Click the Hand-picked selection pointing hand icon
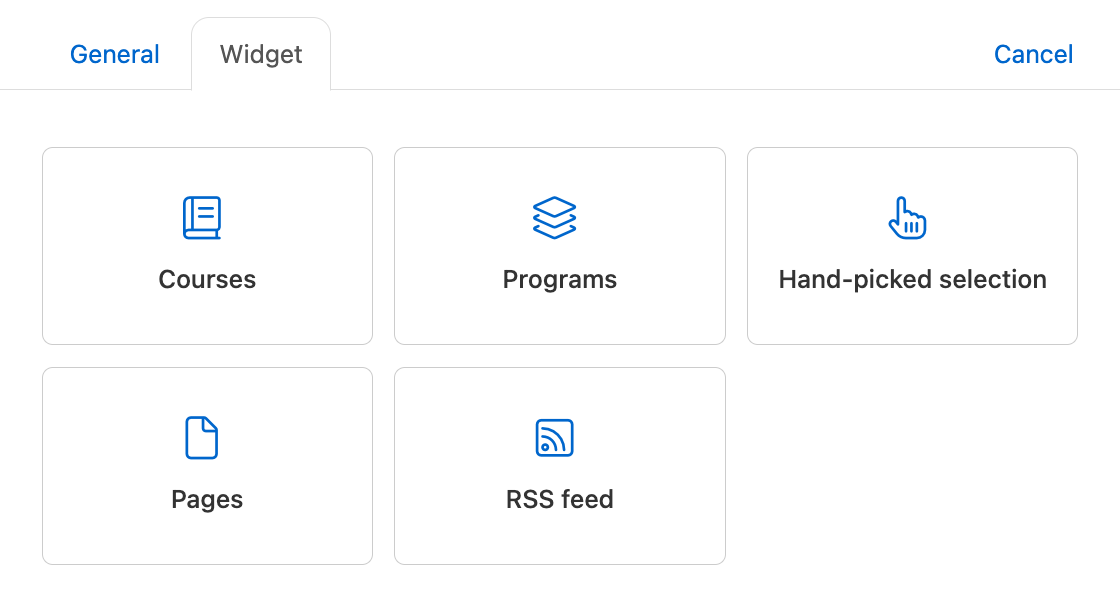This screenshot has height=612, width=1120. (x=907, y=218)
